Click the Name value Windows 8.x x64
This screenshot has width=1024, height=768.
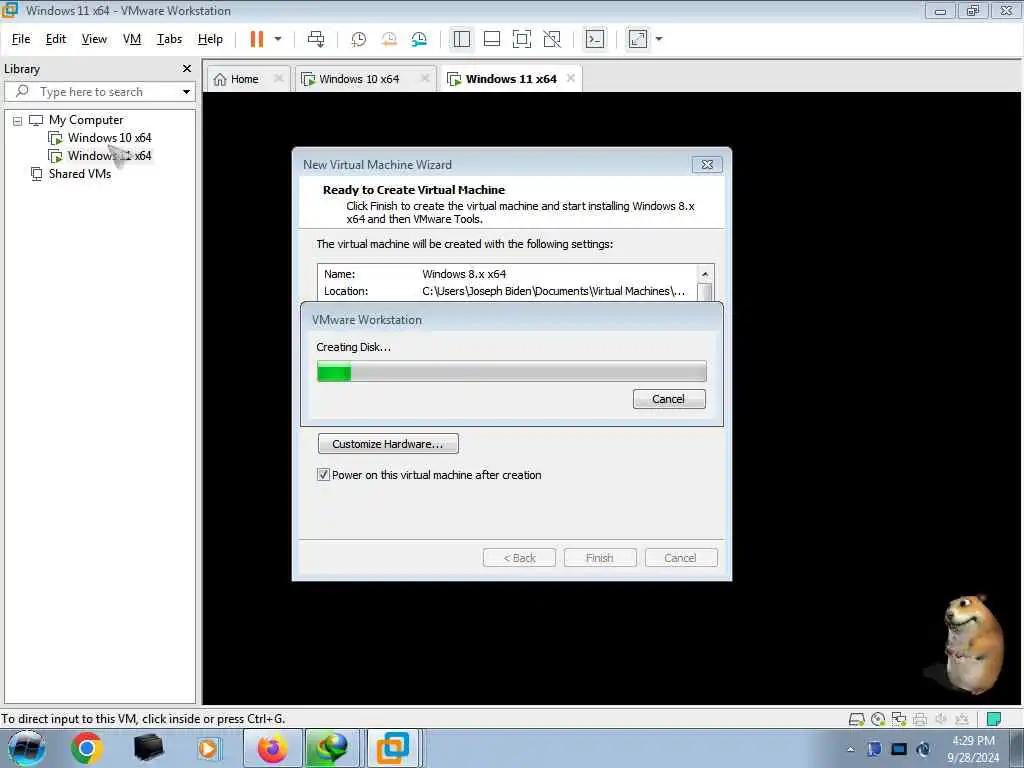(x=464, y=274)
